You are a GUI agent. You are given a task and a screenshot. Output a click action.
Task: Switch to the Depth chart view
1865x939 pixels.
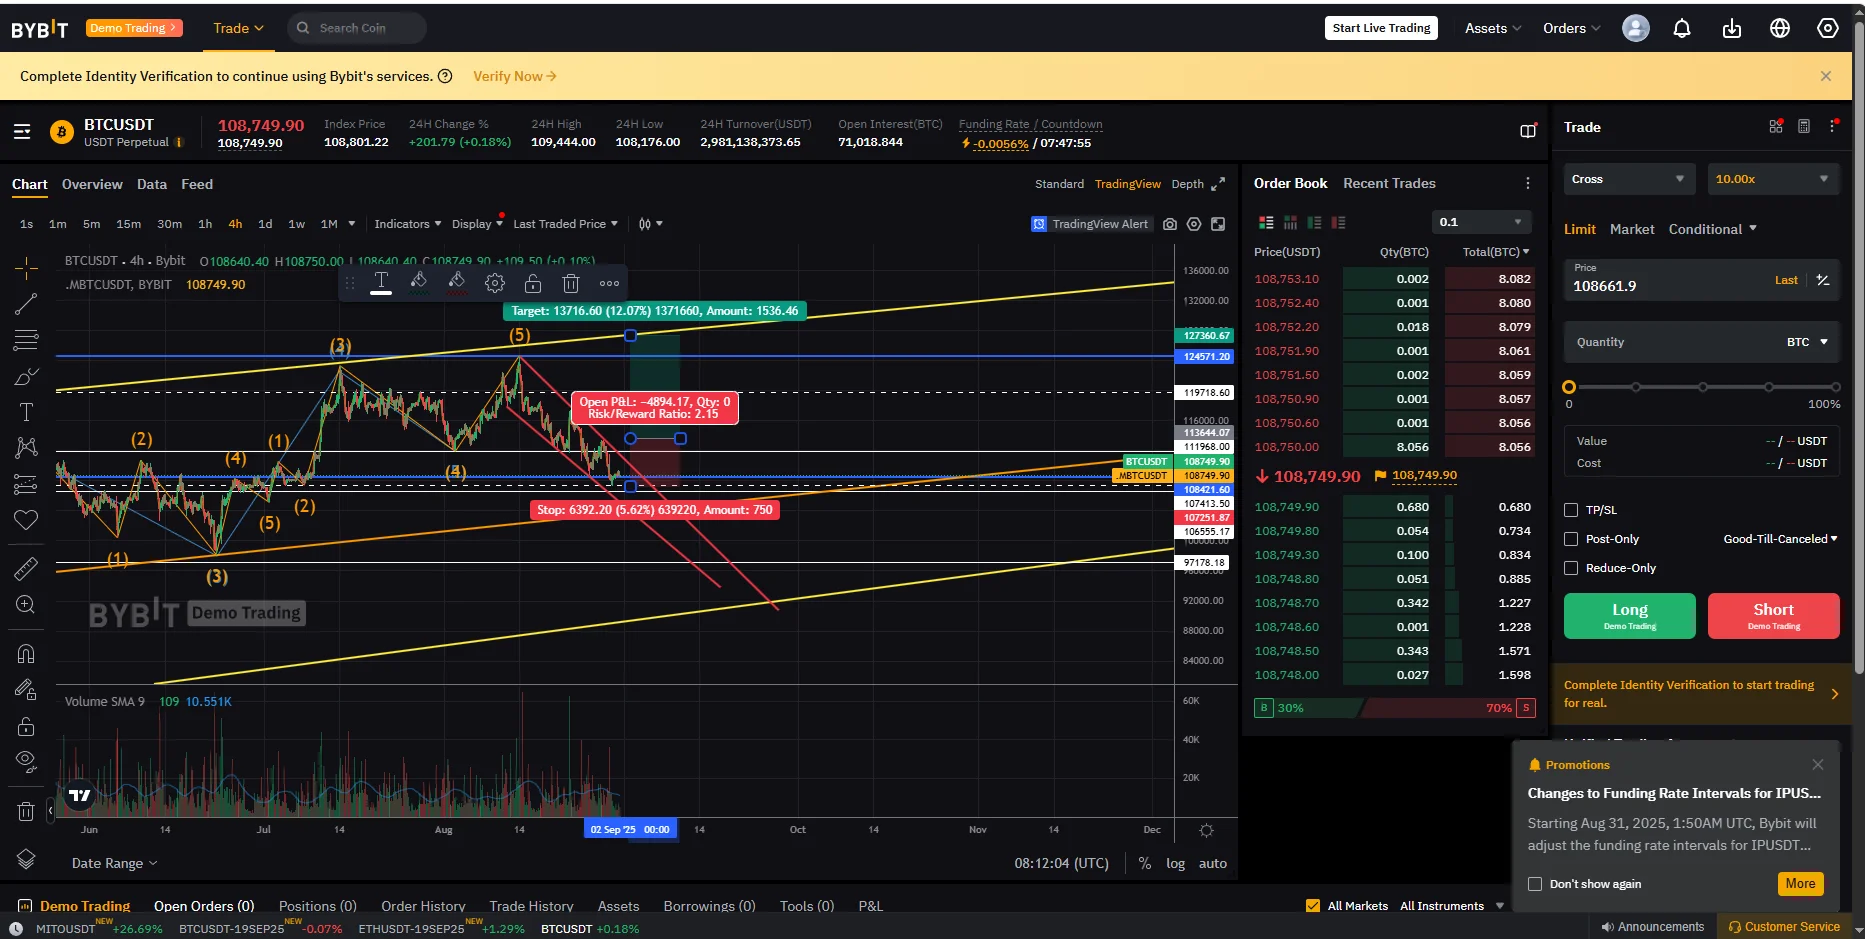pyautogui.click(x=1187, y=184)
